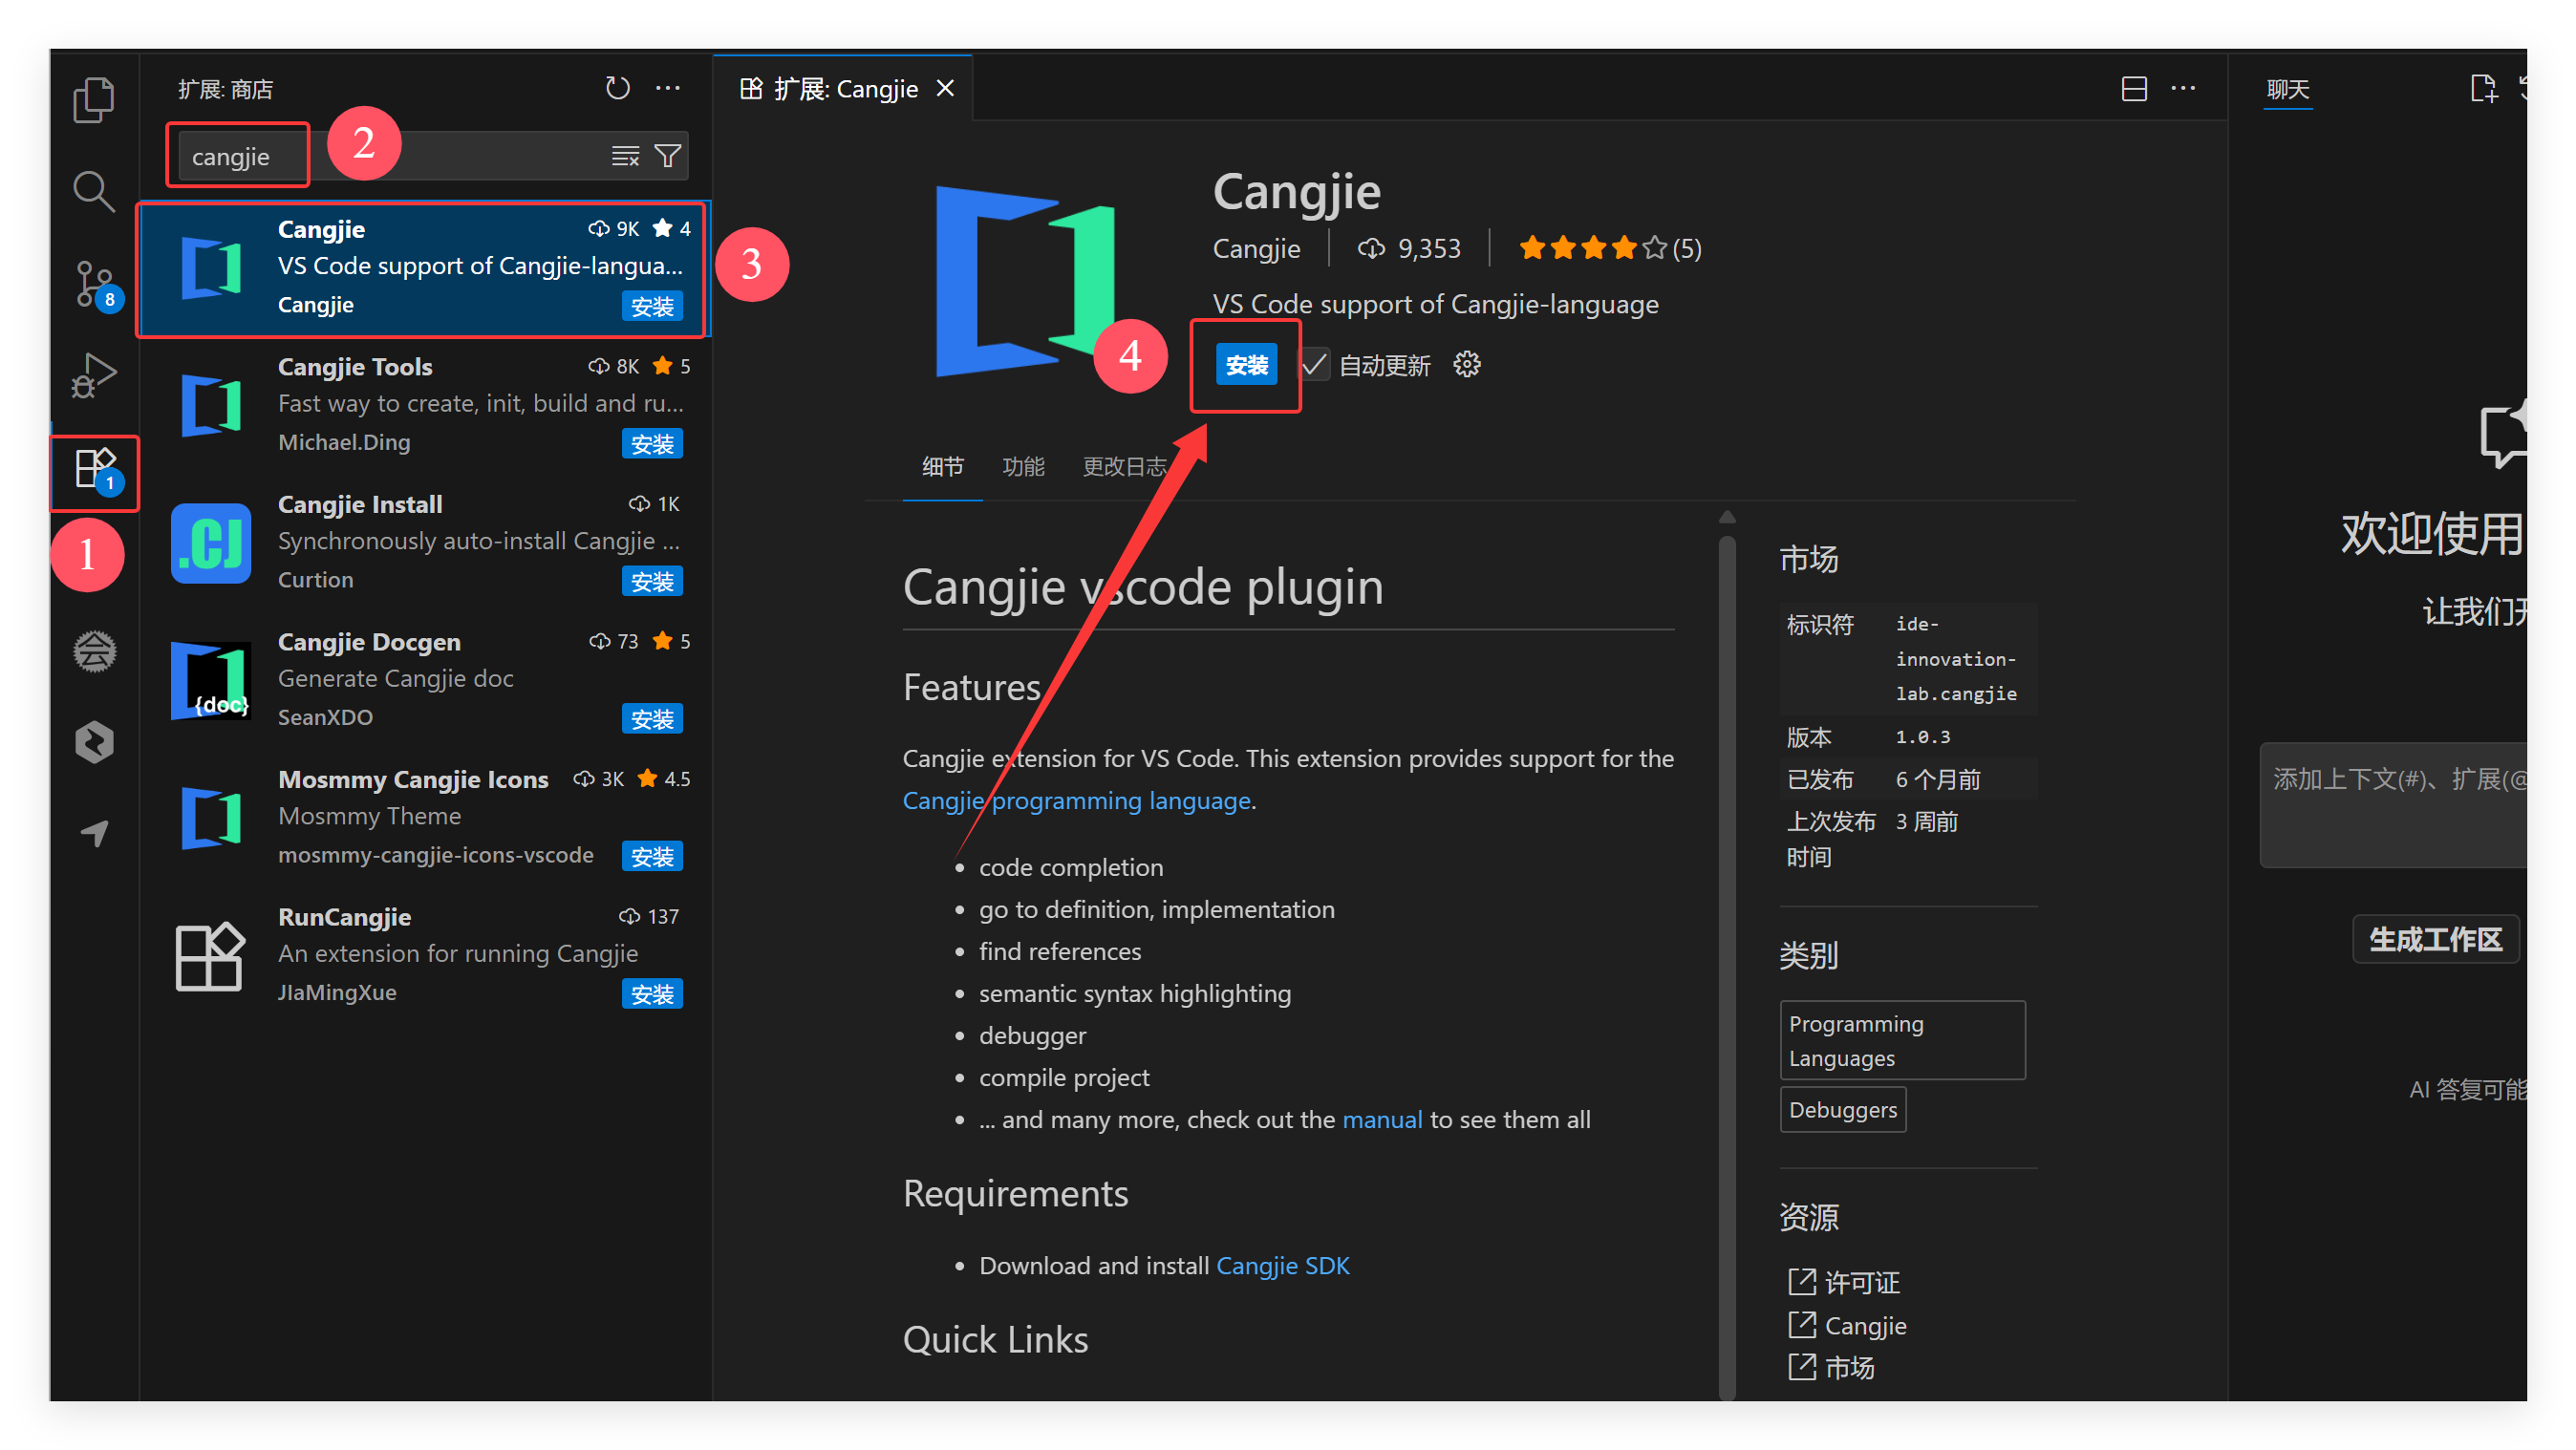Click the extension settings gear icon
Viewport: 2576px width, 1450px height.
coord(1466,365)
